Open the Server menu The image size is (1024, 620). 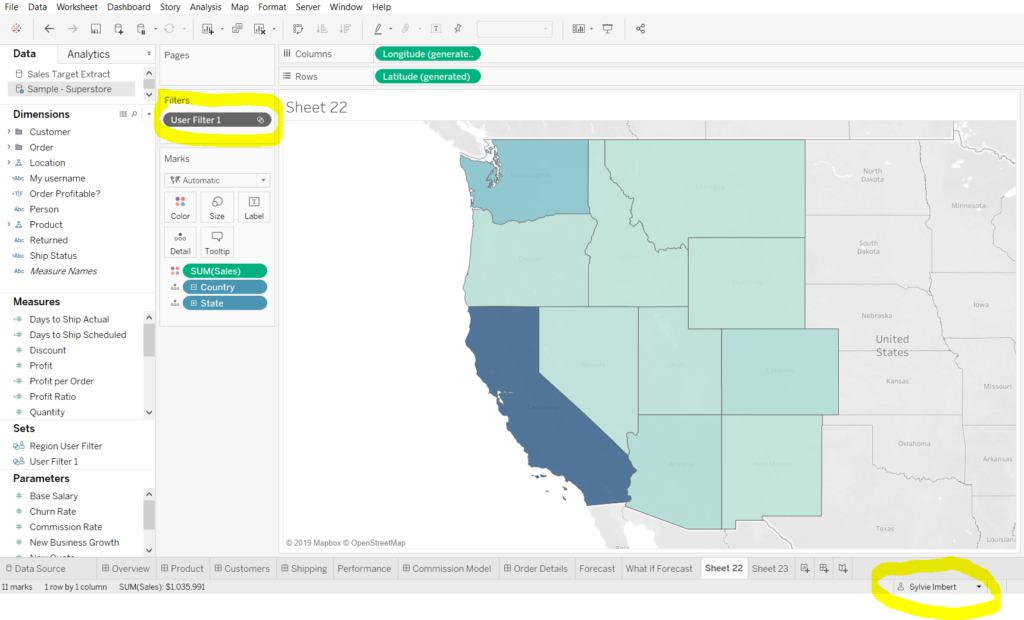[x=308, y=7]
